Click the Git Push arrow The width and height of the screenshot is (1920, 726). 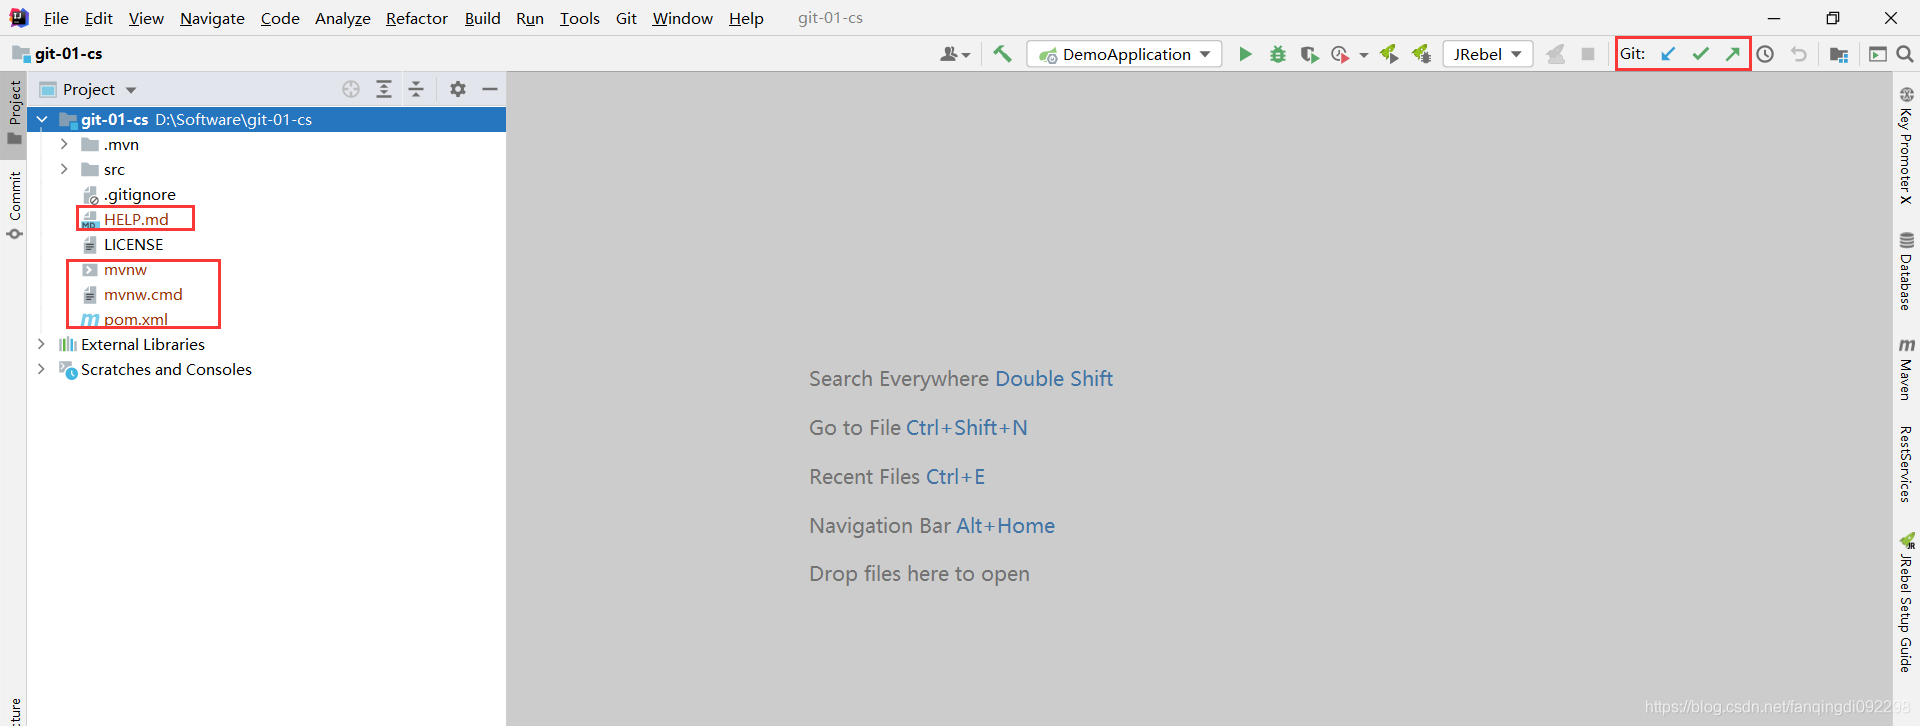pos(1732,54)
